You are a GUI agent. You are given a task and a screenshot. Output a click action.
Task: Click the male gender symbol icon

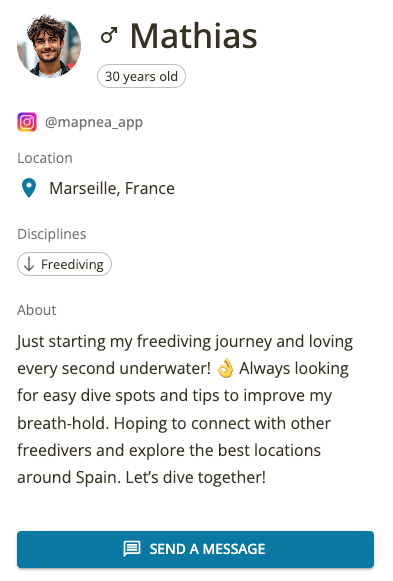tap(109, 36)
